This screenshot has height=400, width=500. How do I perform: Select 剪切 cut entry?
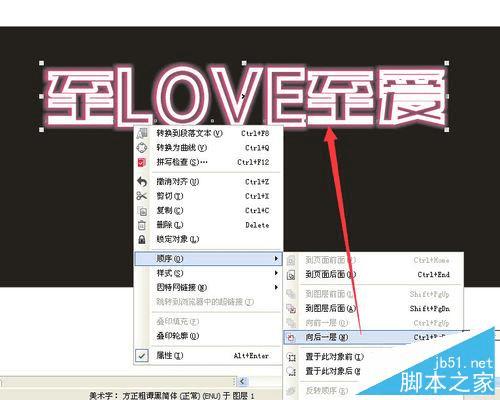point(209,196)
